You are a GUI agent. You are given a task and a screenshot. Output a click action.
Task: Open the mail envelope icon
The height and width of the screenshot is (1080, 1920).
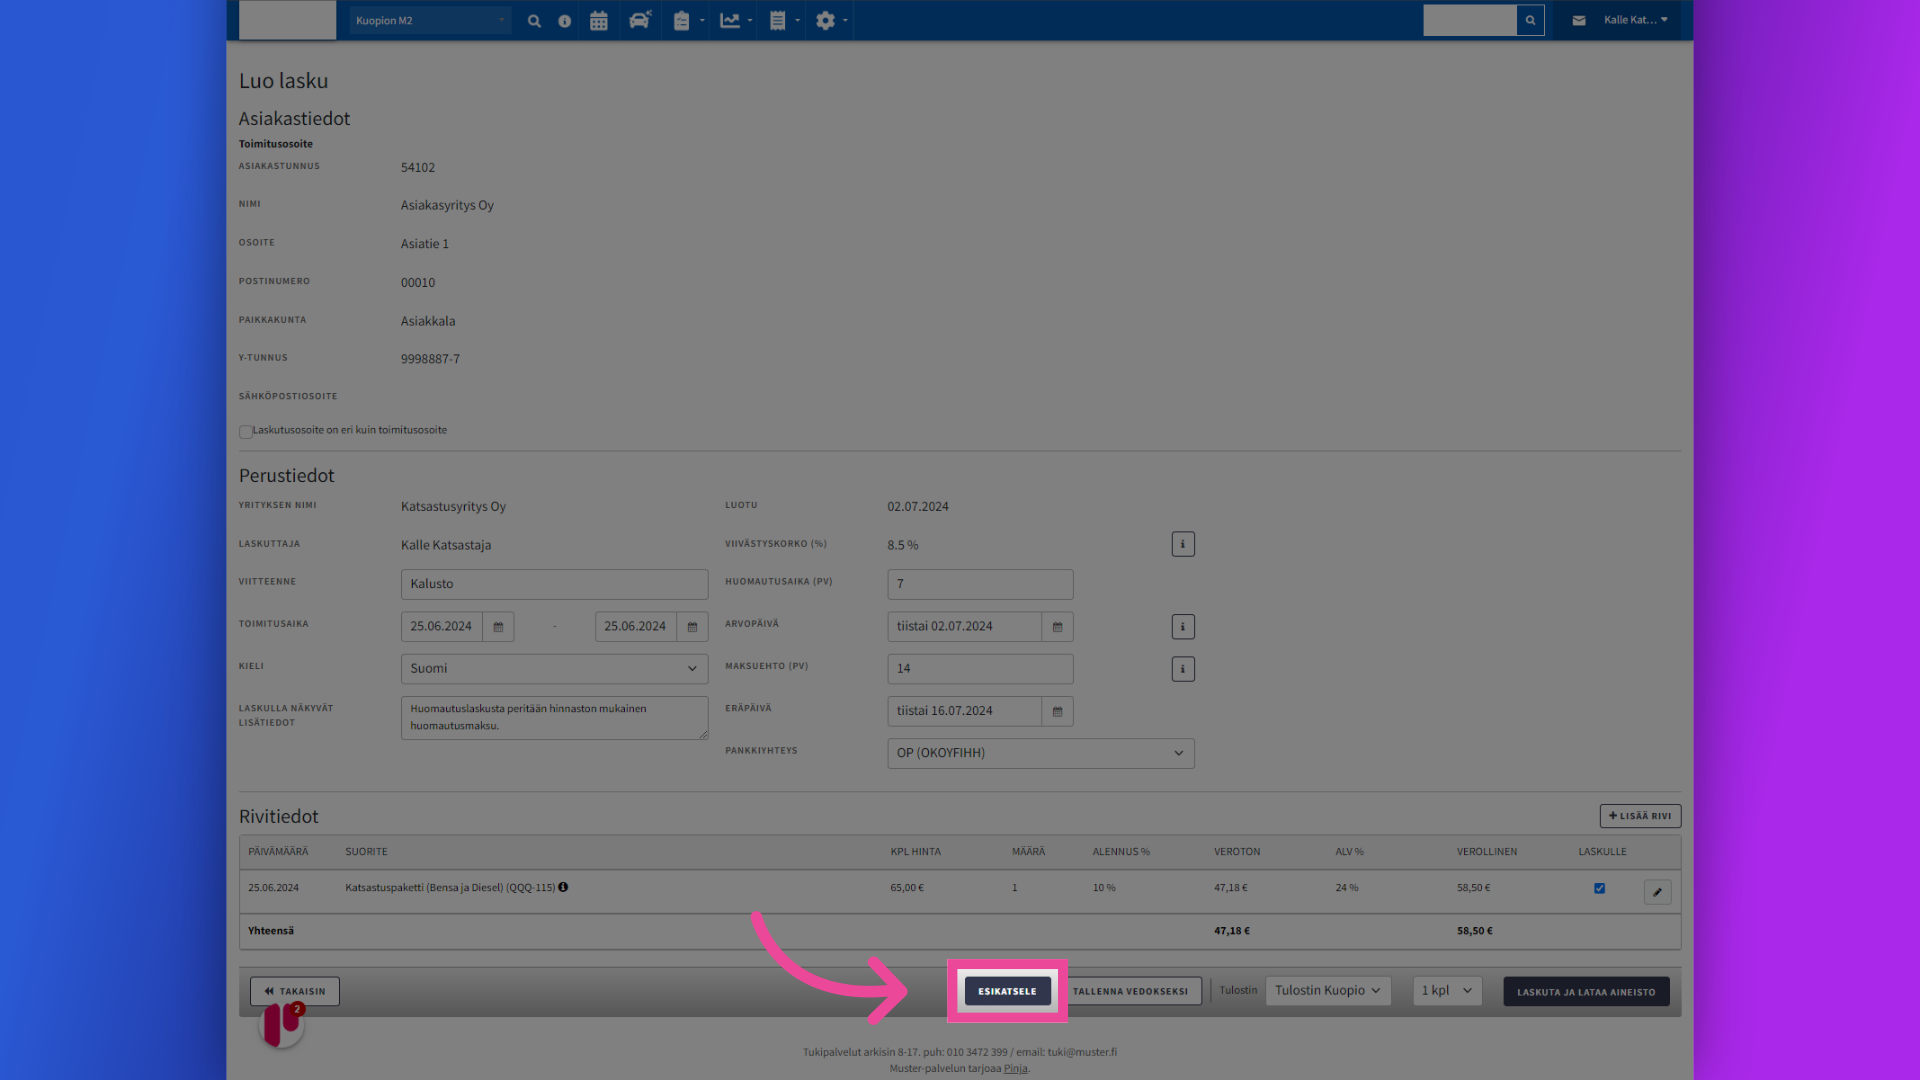click(x=1579, y=20)
